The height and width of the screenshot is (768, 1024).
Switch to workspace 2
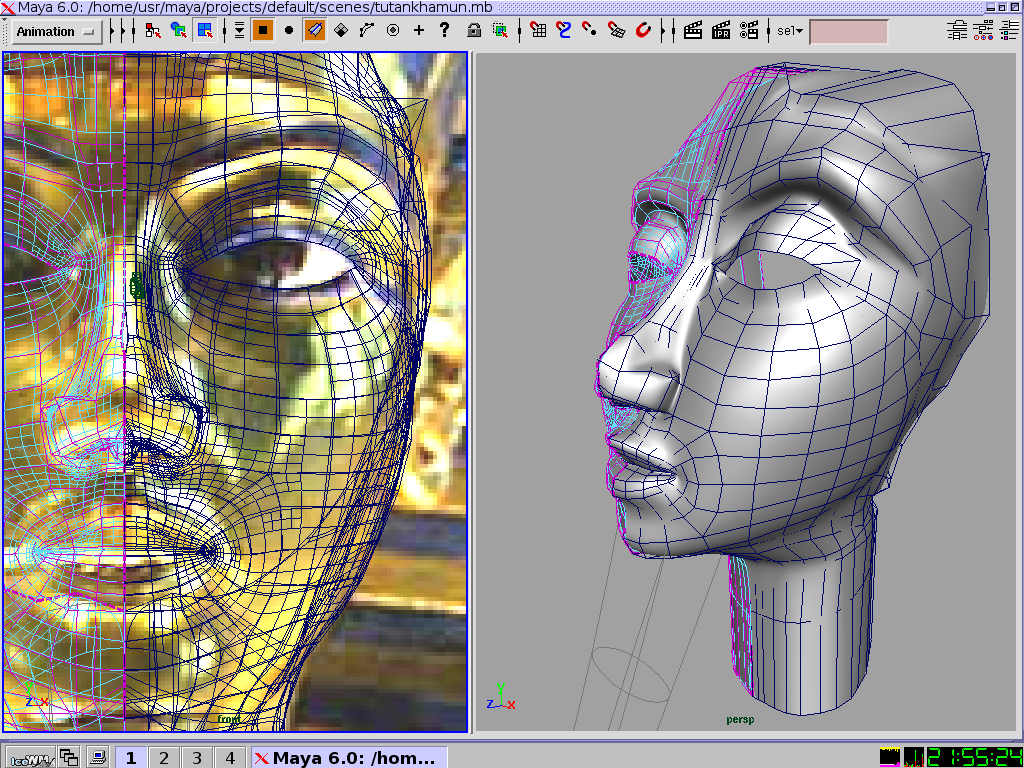pos(164,758)
